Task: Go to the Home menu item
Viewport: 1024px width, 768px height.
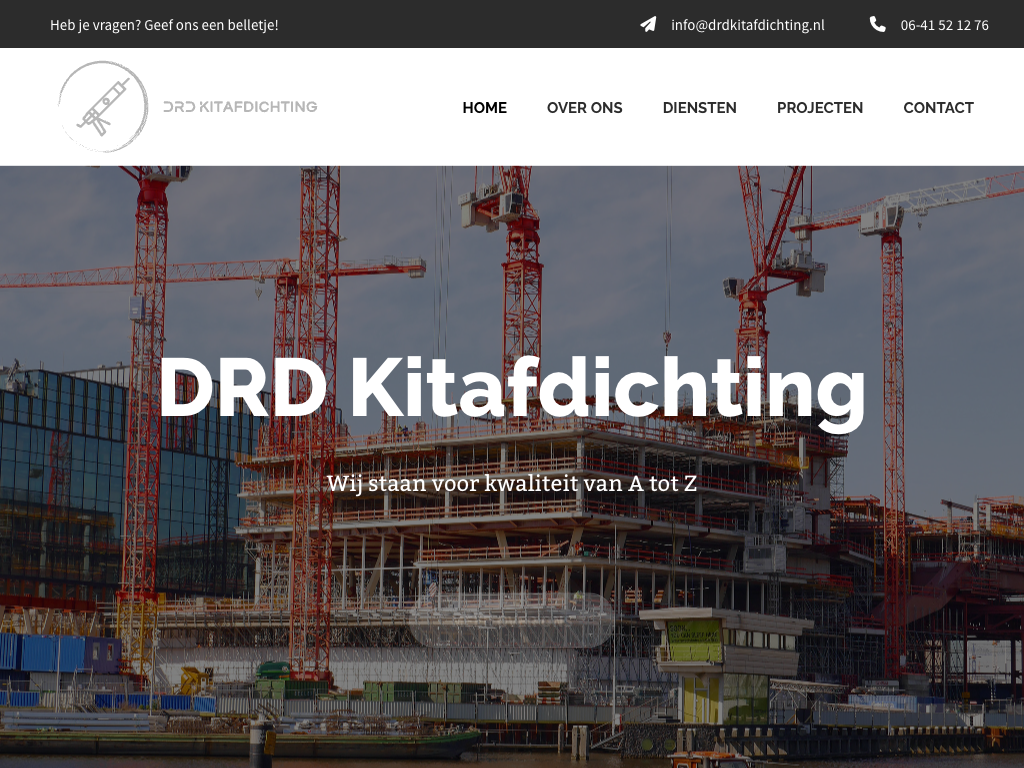Action: [484, 108]
